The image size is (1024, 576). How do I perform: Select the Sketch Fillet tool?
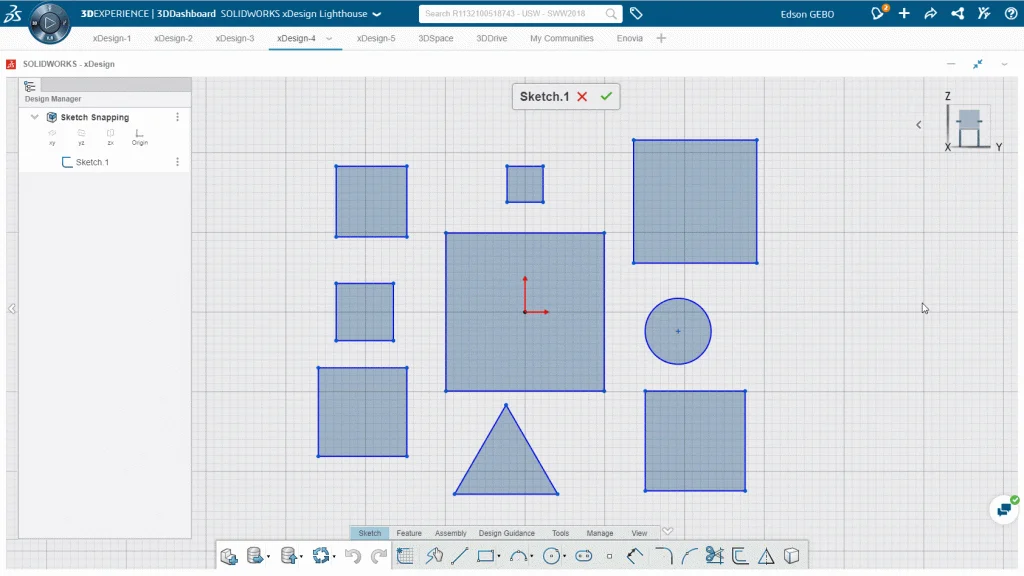(664, 556)
